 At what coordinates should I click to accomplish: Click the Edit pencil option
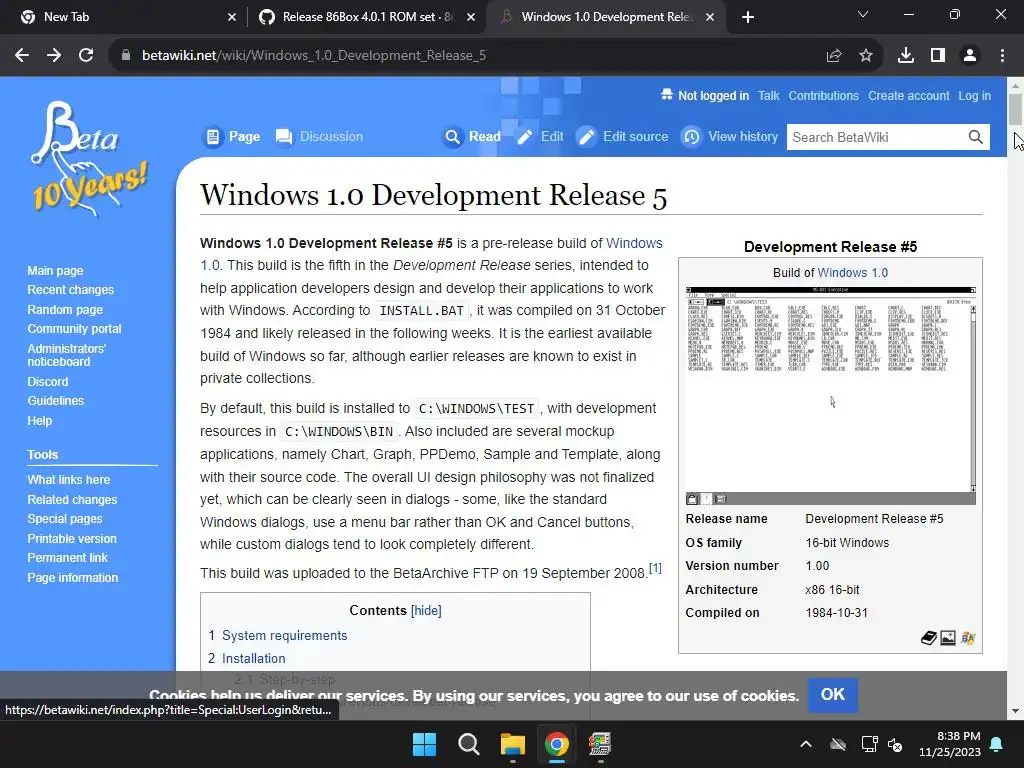540,136
